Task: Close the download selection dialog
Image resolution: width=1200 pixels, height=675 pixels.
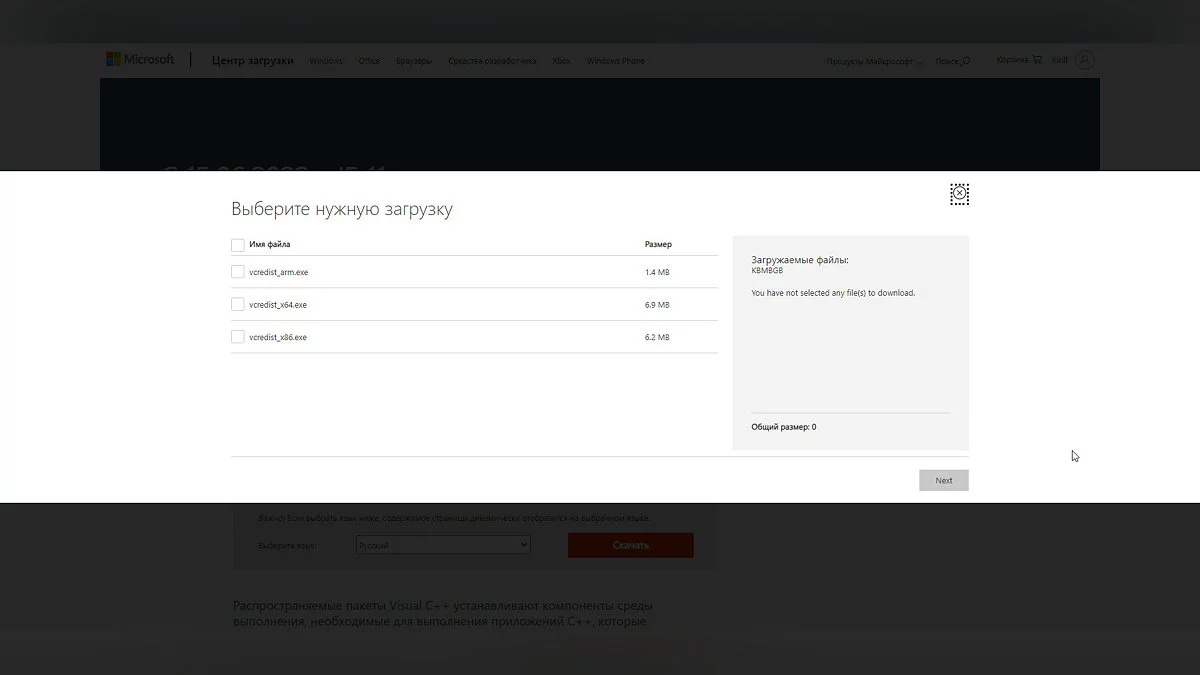Action: point(959,194)
